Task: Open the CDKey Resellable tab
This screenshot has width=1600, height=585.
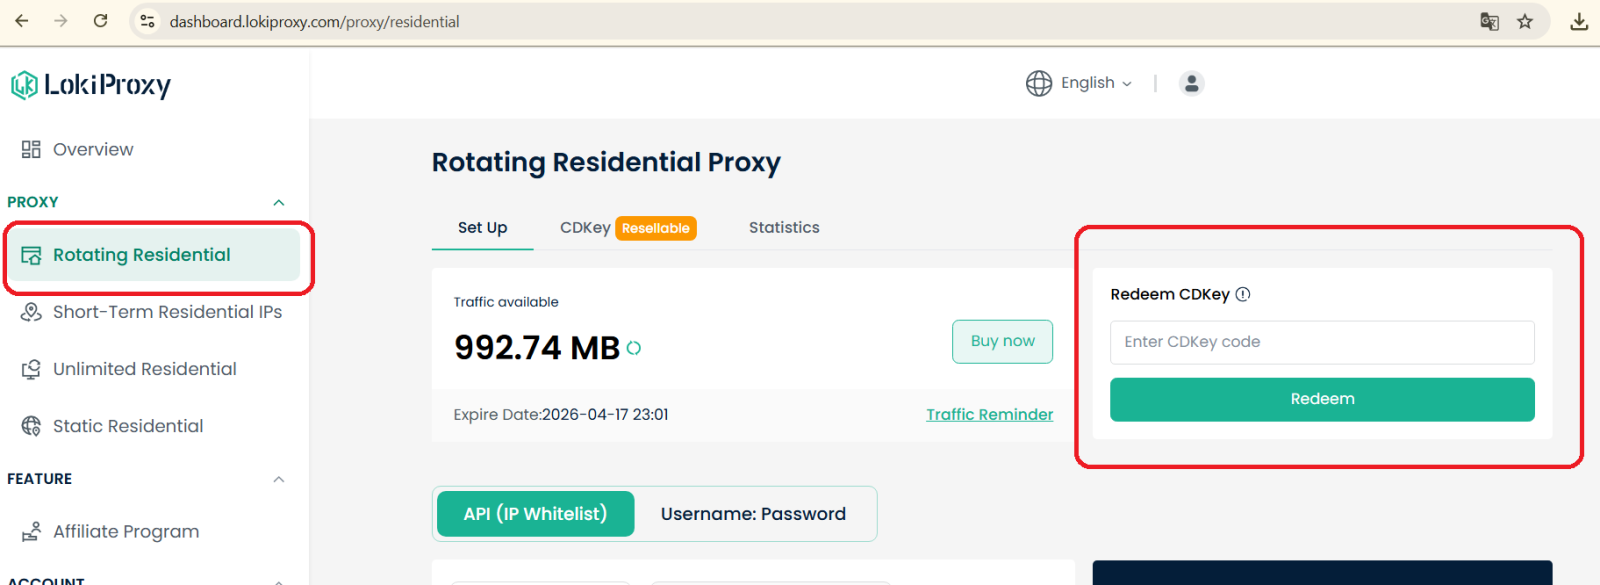Action: (x=627, y=228)
